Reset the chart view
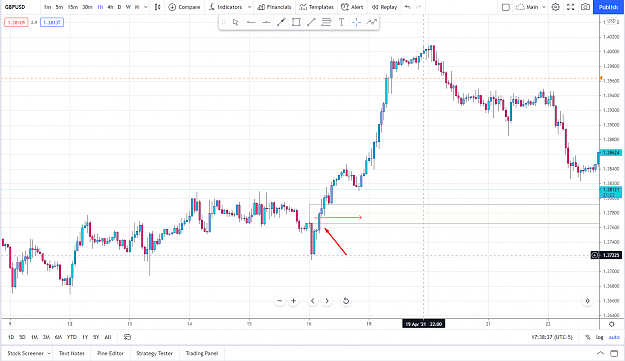This screenshot has width=625, height=361. point(346,301)
